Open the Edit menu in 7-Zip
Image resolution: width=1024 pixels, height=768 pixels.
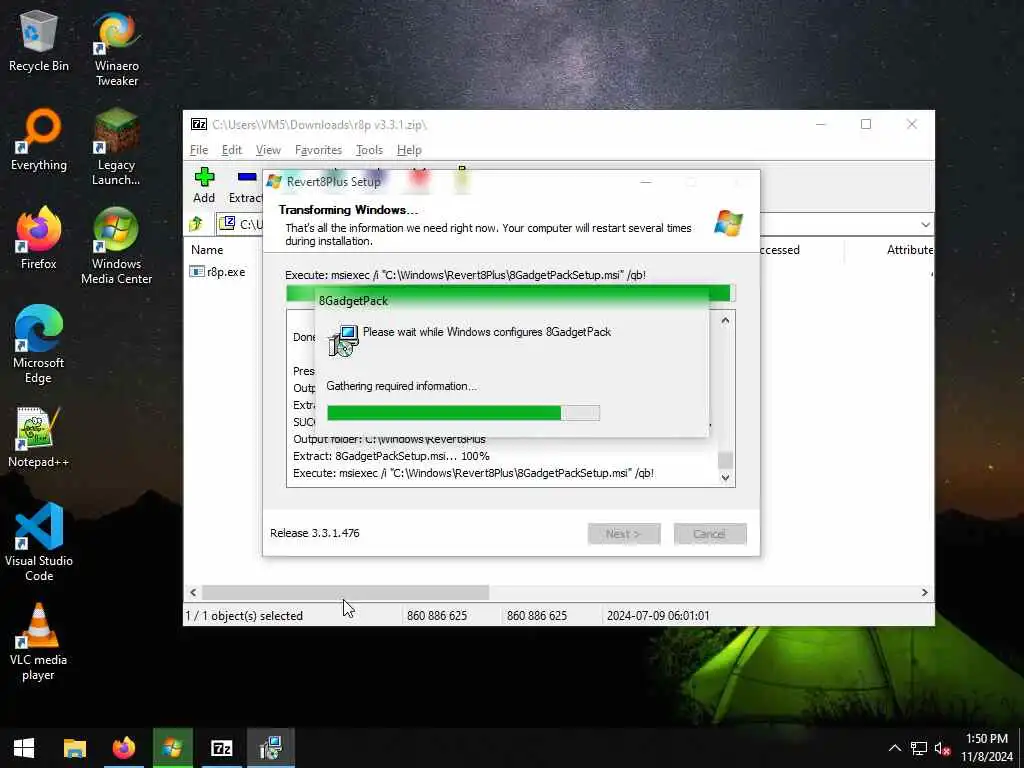point(231,150)
